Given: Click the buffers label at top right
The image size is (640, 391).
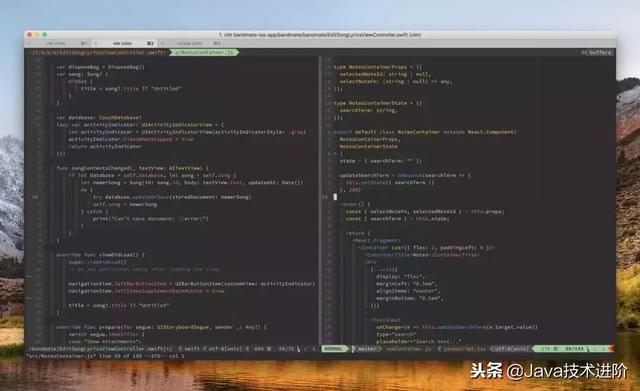Looking at the screenshot, I should [x=597, y=52].
